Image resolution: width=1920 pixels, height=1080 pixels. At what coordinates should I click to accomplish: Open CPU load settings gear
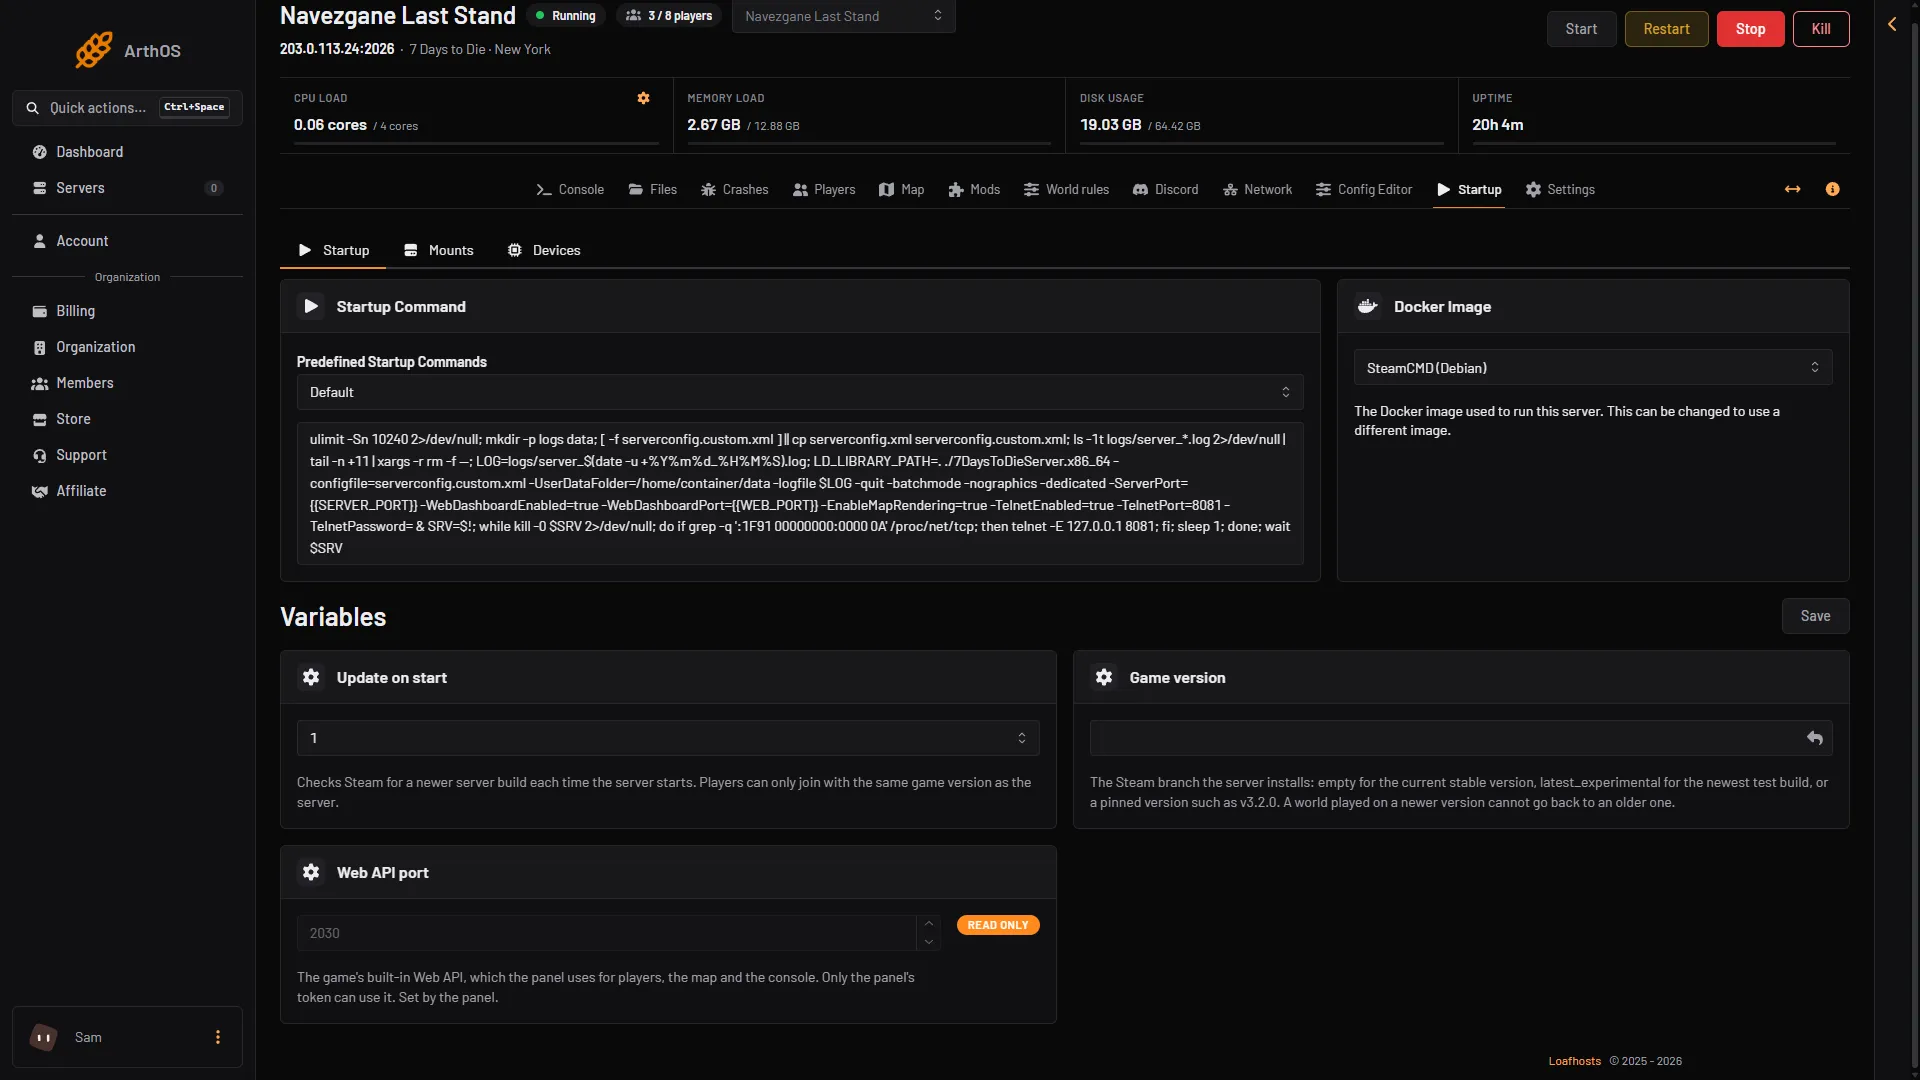(x=643, y=98)
